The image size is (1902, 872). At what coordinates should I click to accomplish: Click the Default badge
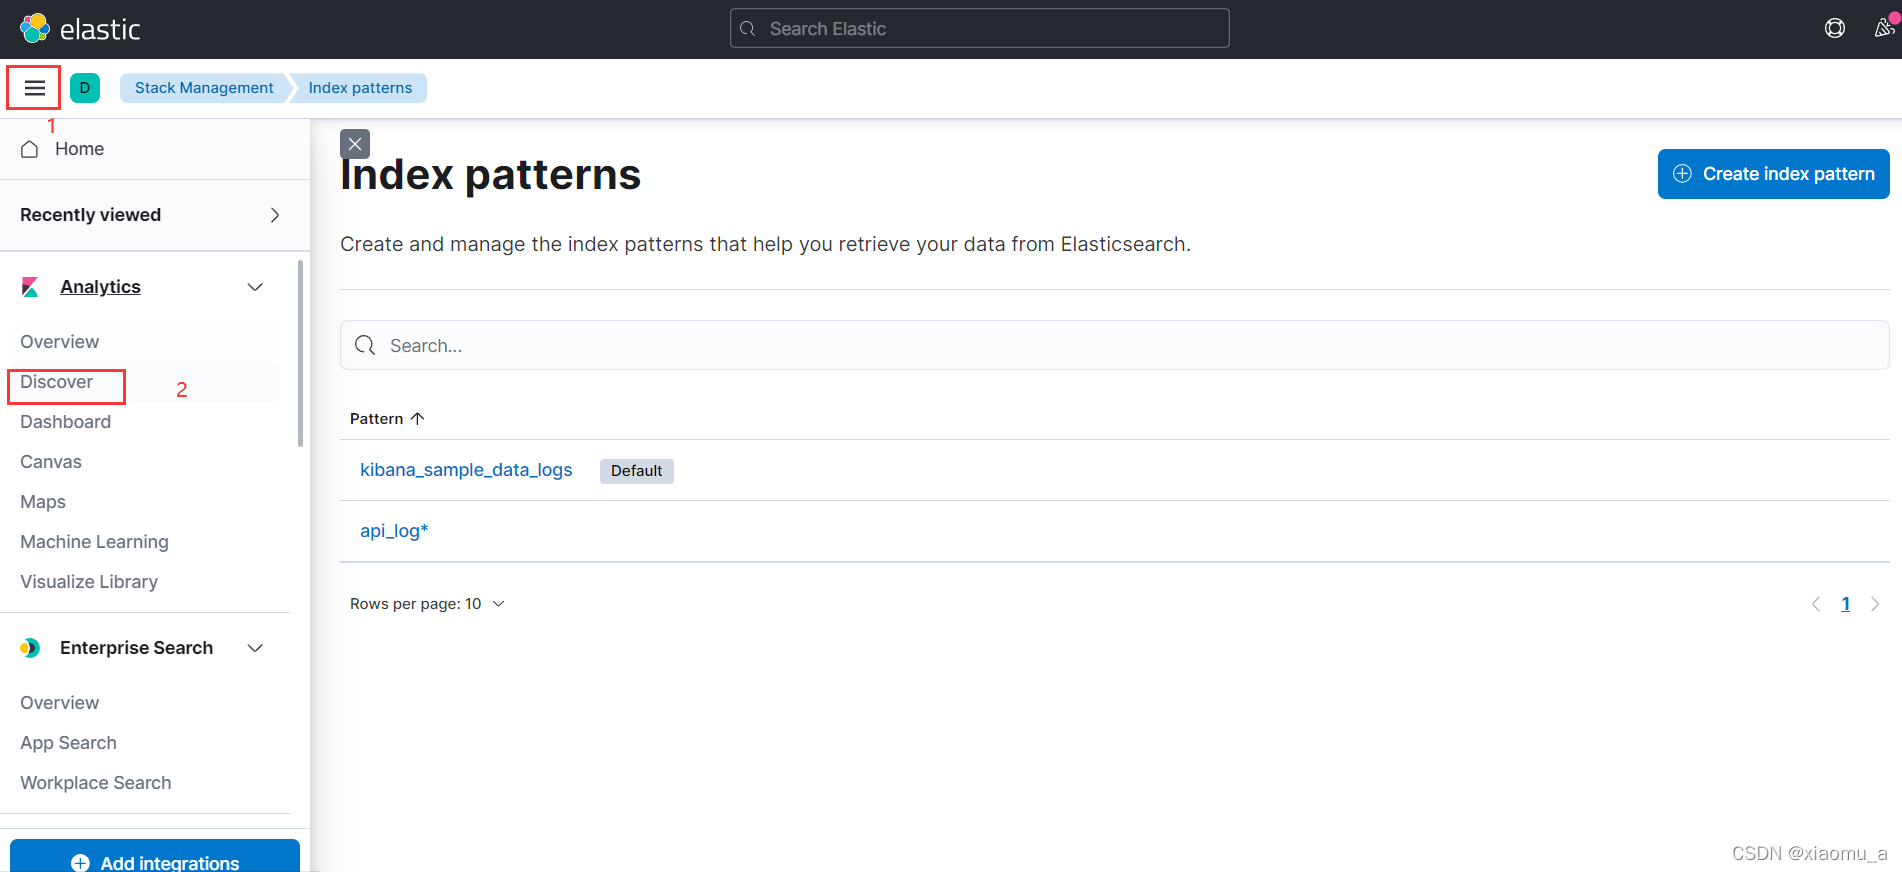pos(637,471)
